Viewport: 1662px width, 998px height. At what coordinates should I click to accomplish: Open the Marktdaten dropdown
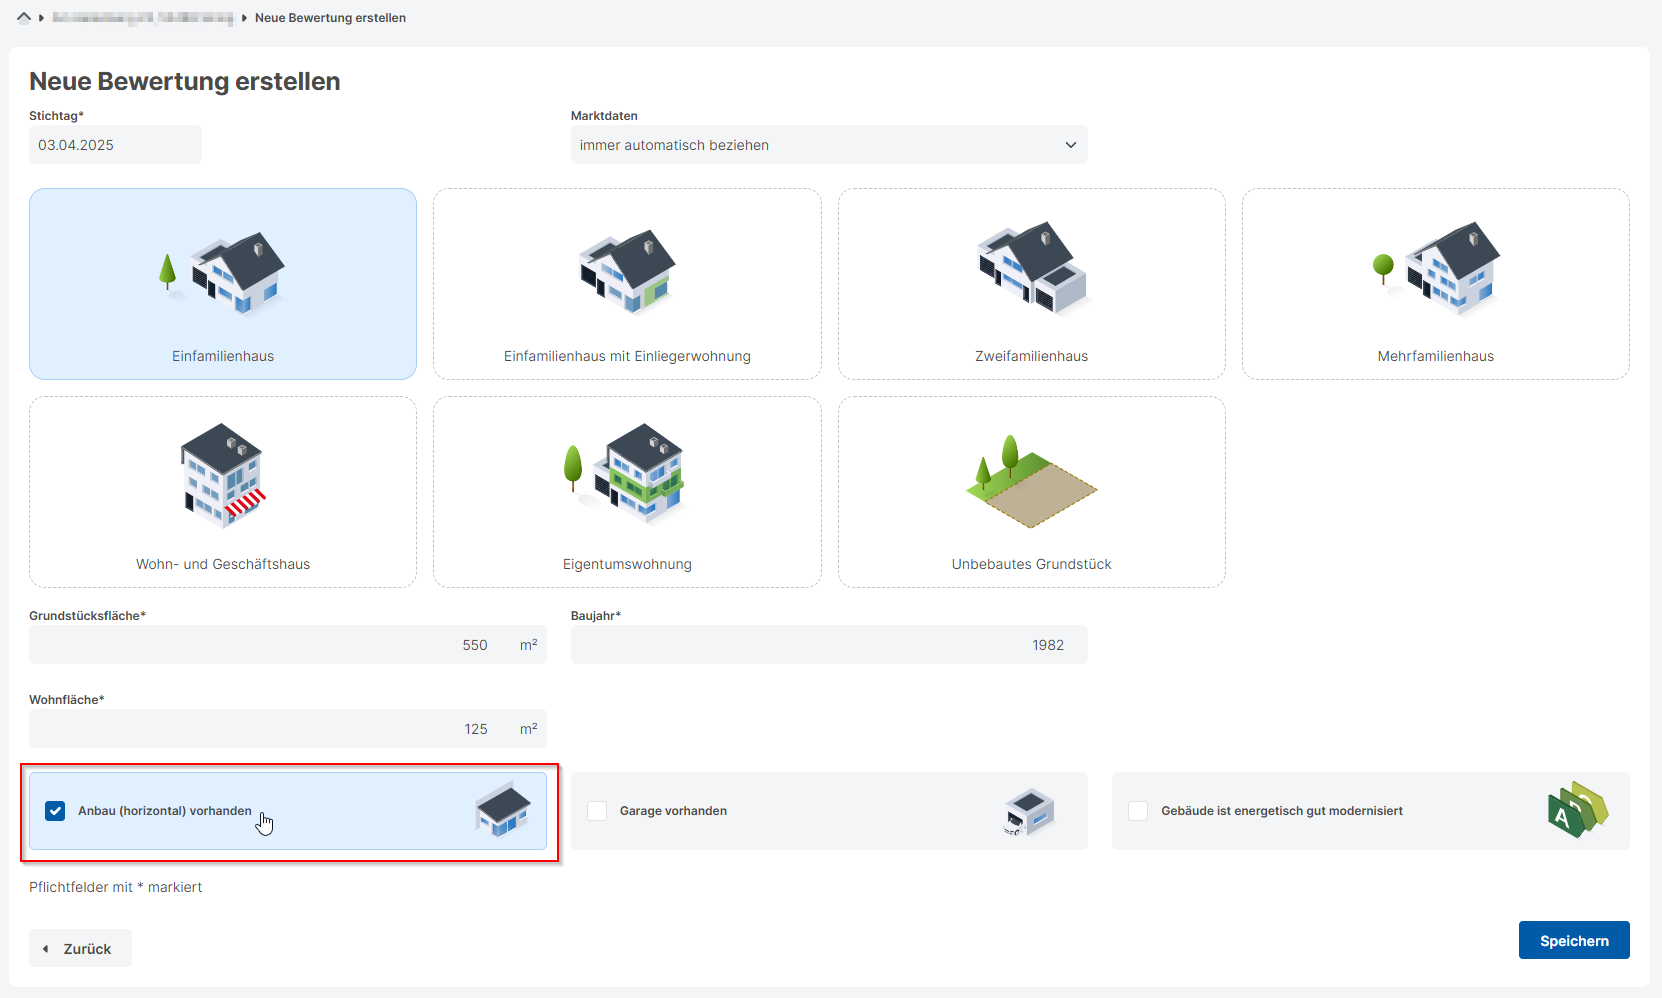tap(828, 145)
